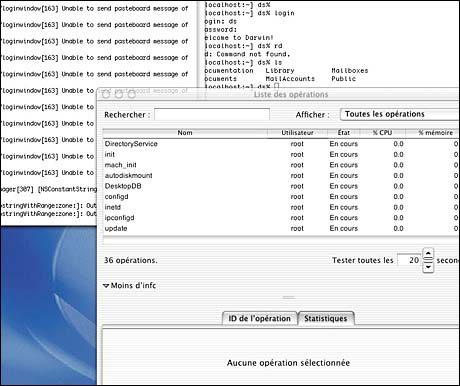
Task: Click '36 opérations.' status text
Action: [131, 260]
